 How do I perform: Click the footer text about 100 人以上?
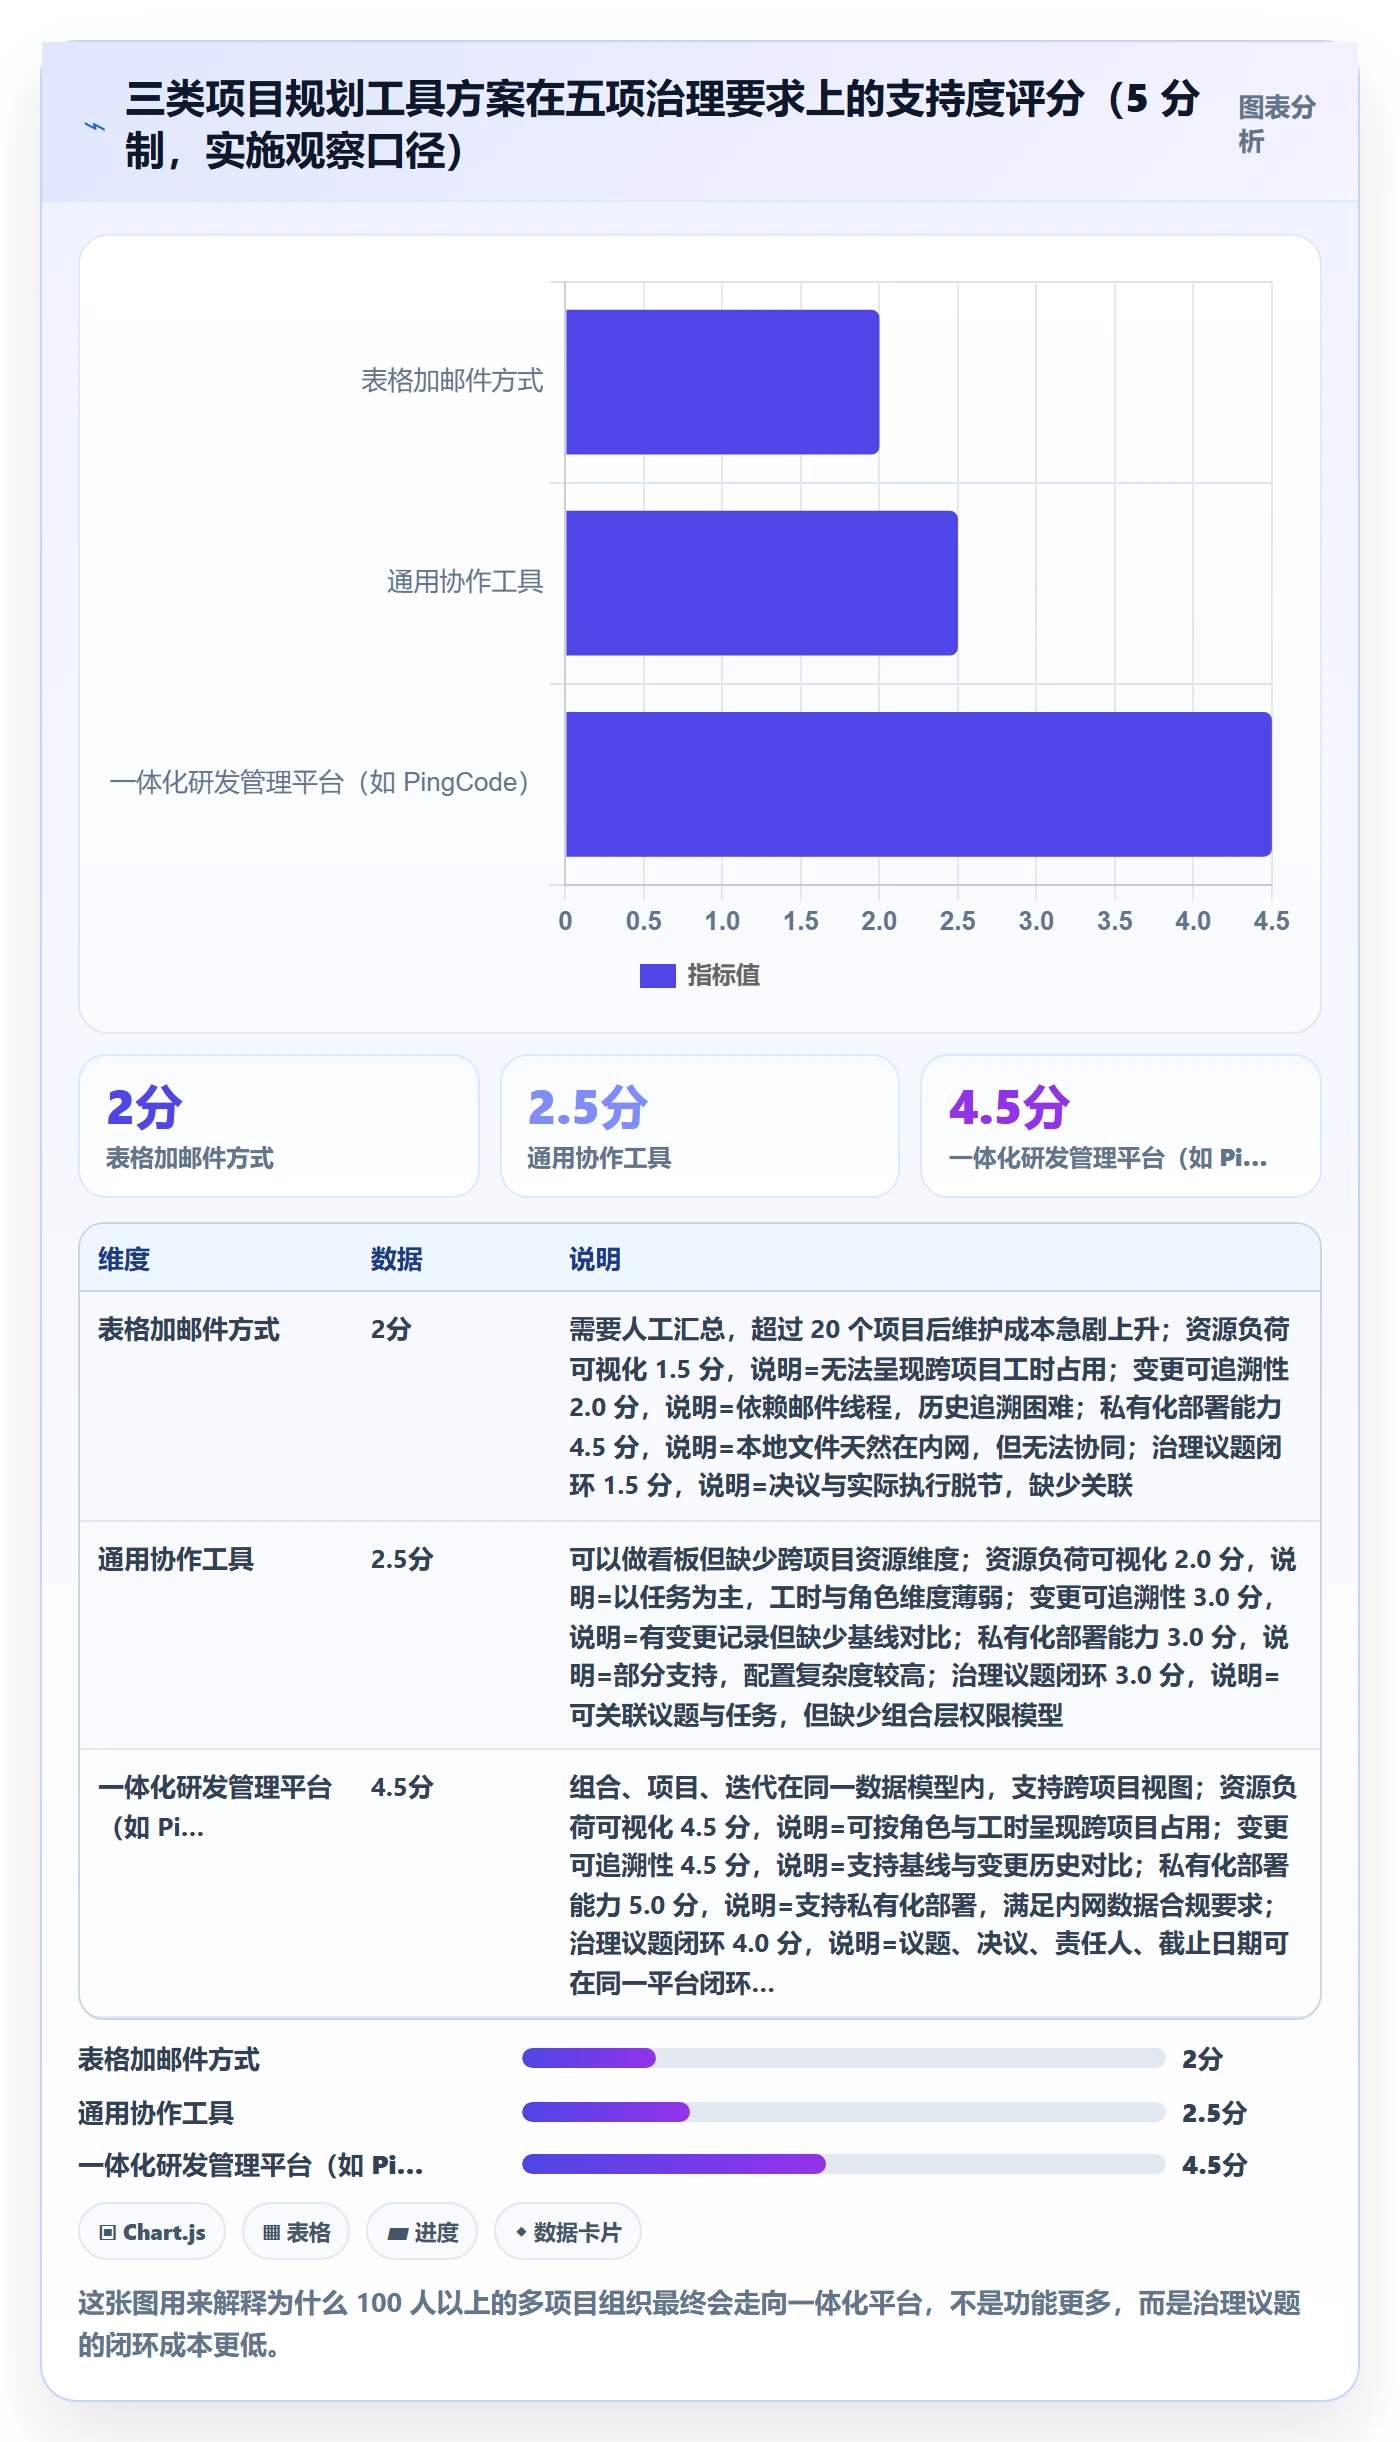(689, 2323)
